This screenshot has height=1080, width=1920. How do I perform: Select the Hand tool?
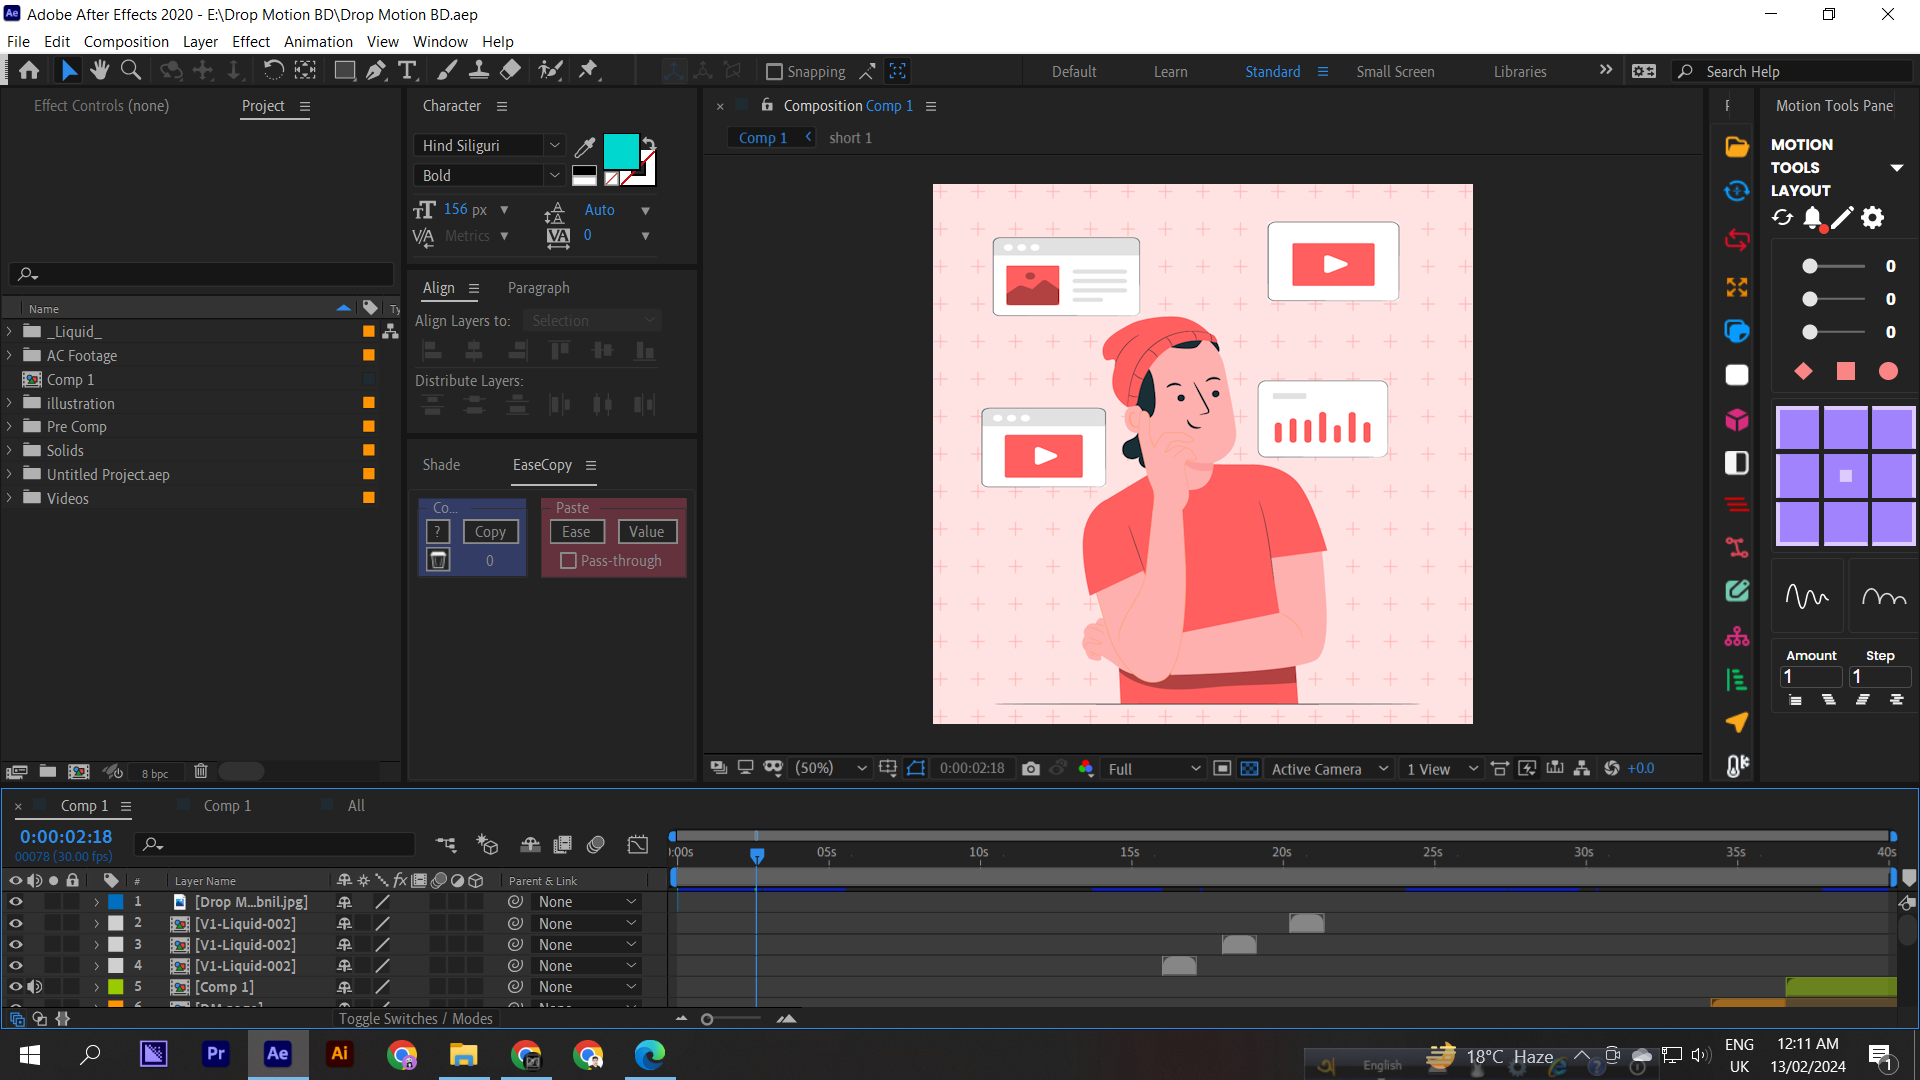click(99, 70)
